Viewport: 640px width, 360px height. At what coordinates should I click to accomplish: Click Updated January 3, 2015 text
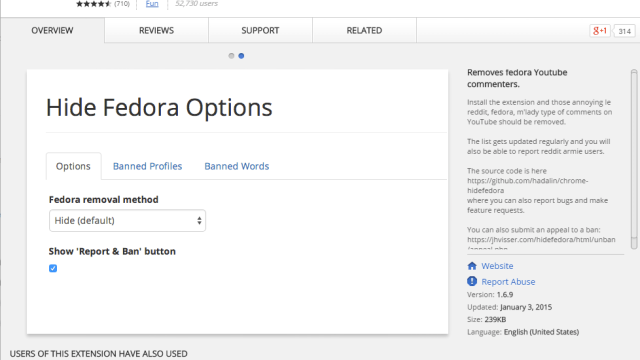click(509, 307)
